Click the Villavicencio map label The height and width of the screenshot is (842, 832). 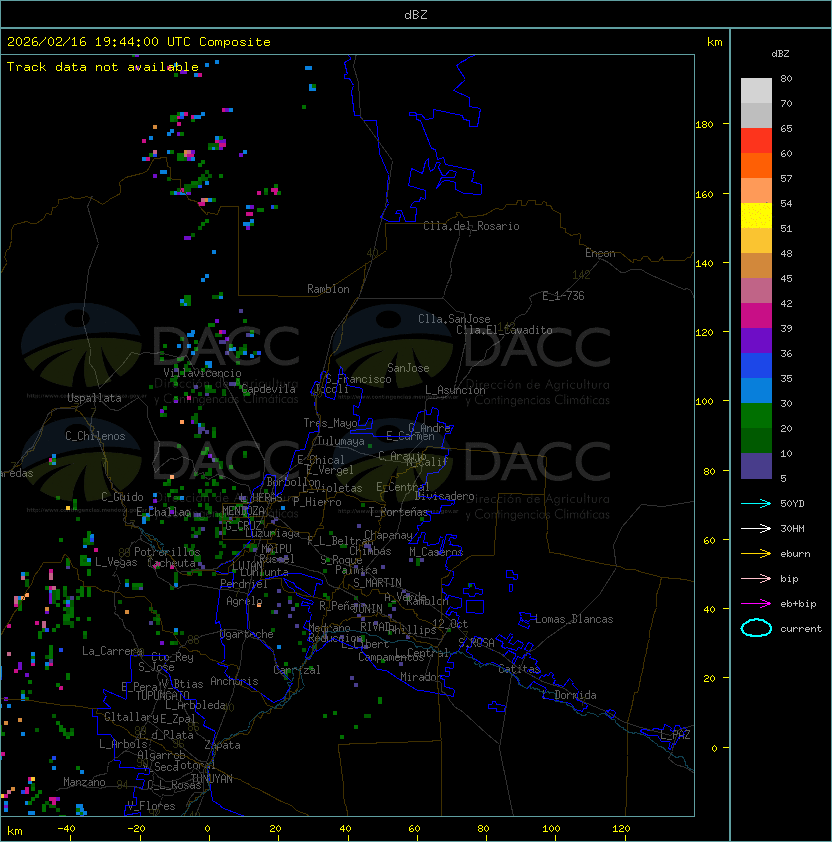(202, 373)
